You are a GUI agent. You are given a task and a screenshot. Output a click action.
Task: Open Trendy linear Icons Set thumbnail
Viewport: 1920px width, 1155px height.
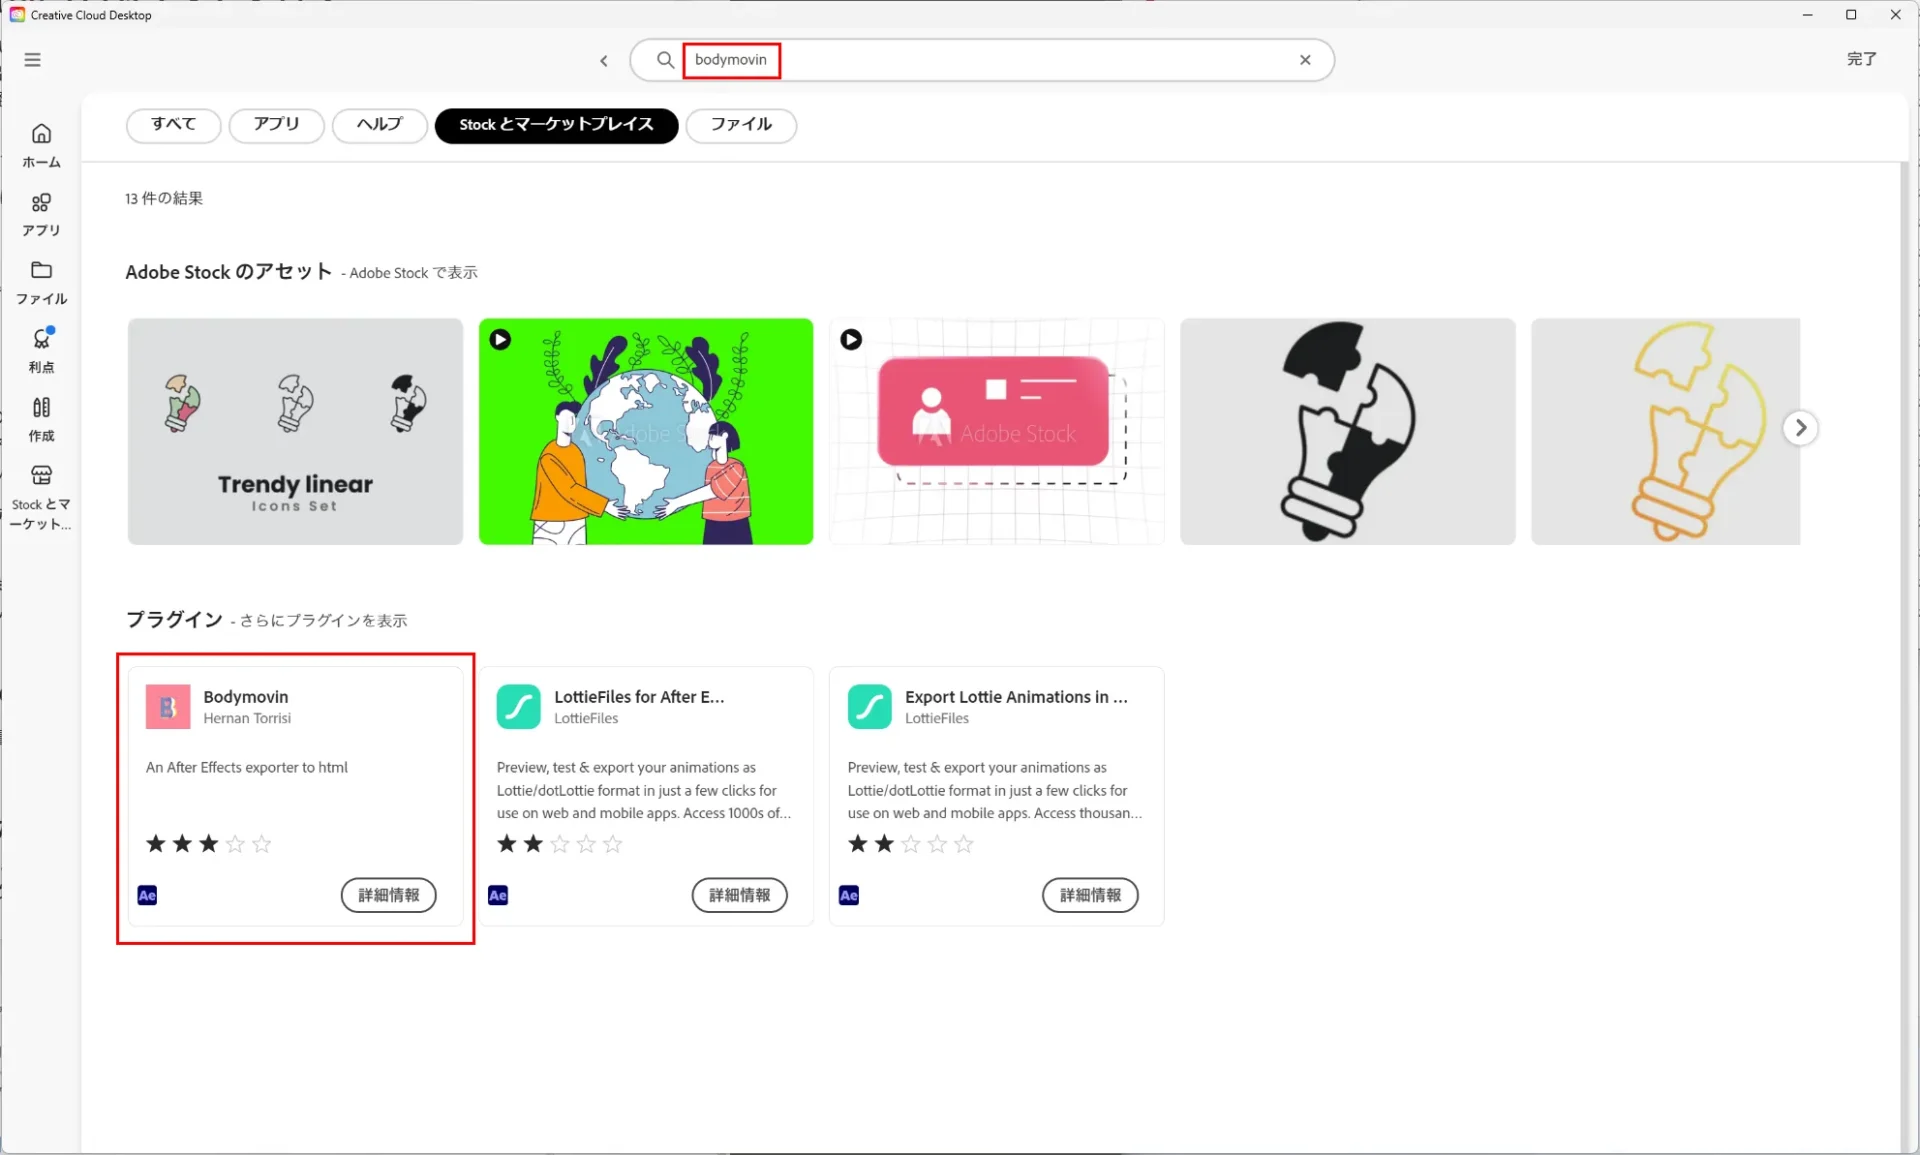(295, 431)
